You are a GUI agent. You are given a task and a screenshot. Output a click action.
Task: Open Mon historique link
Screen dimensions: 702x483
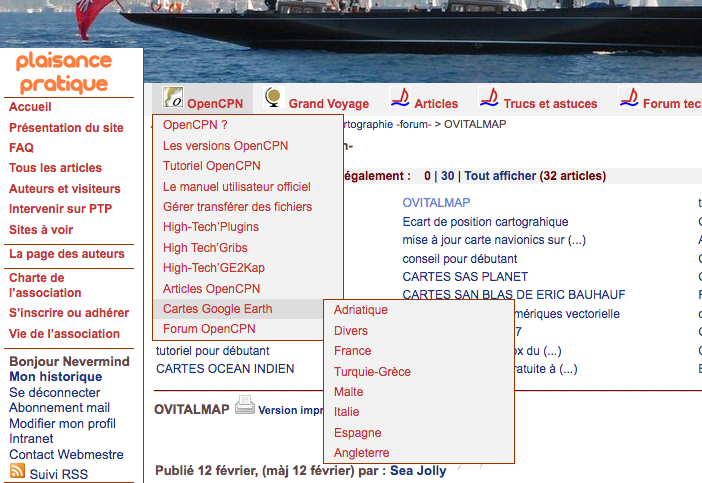tap(56, 377)
